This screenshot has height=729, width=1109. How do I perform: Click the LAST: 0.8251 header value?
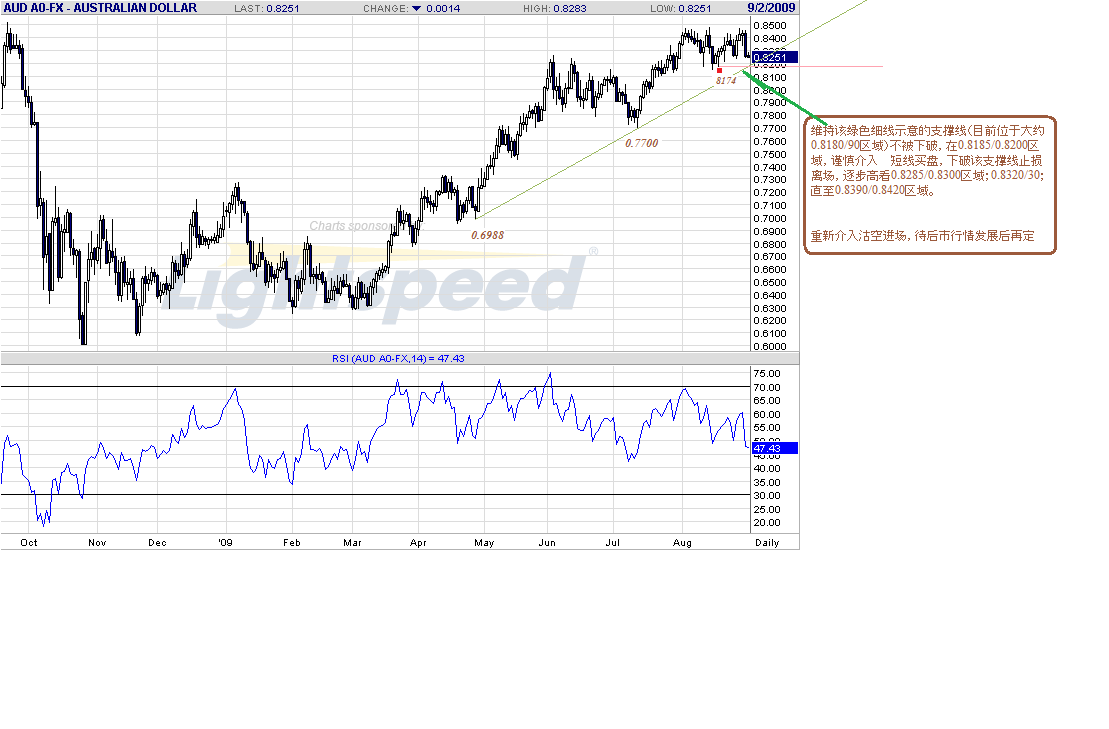click(x=267, y=8)
